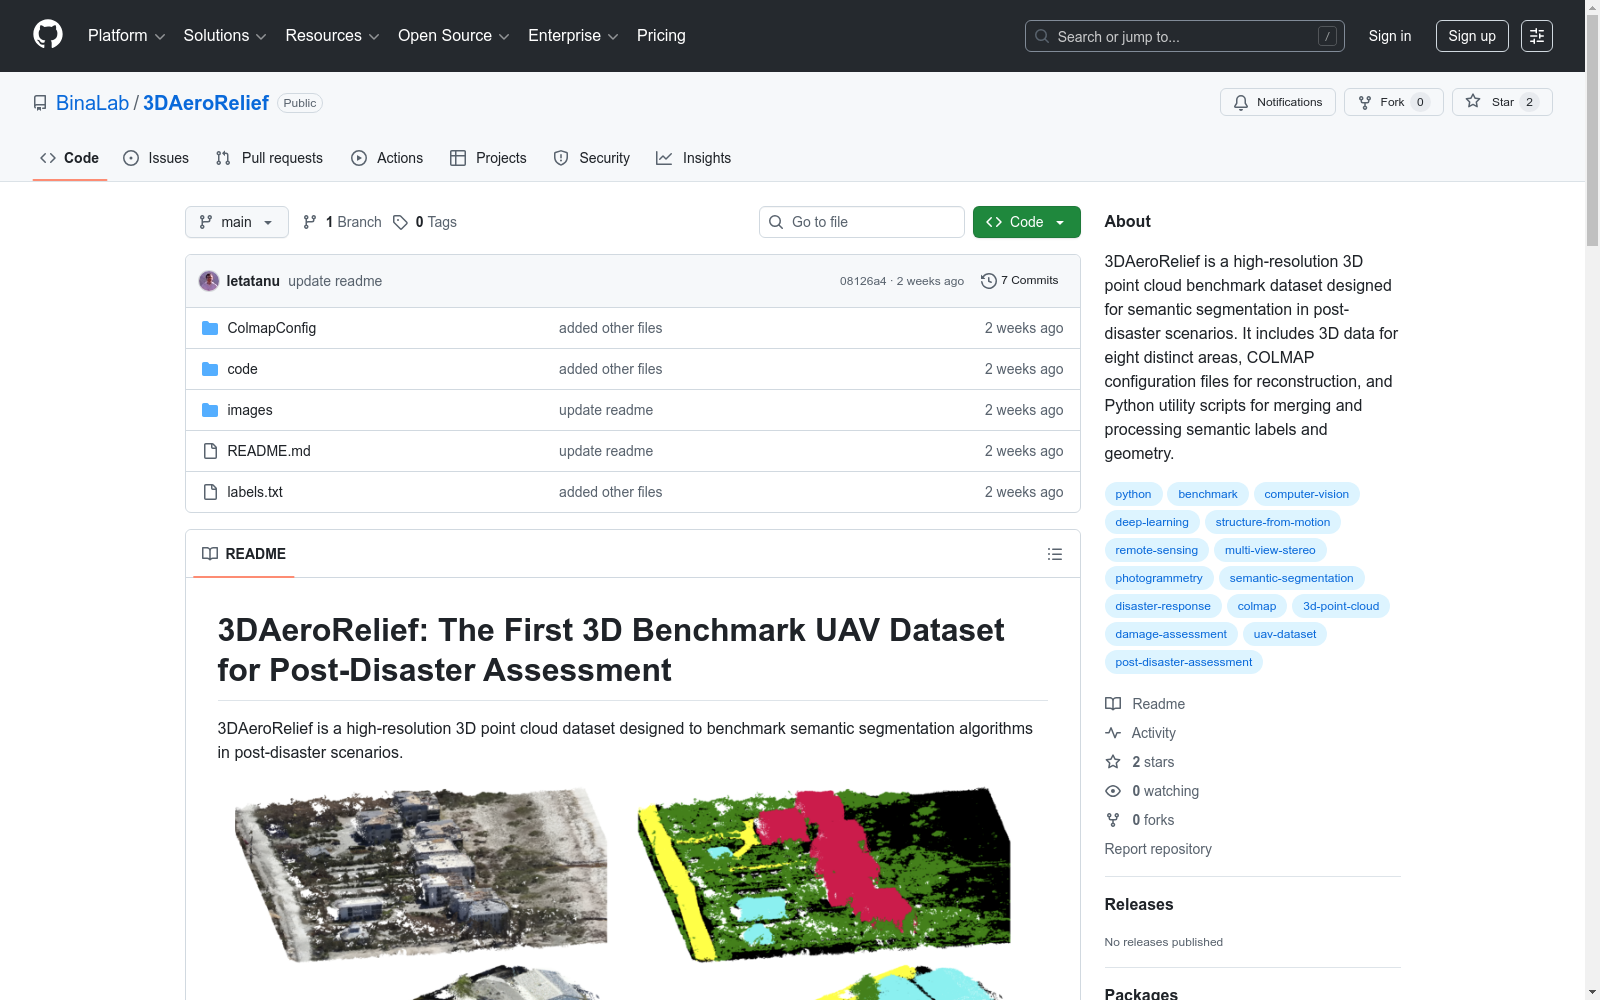Click the structure-from-motion topic tag
The width and height of the screenshot is (1600, 1000).
click(1273, 522)
